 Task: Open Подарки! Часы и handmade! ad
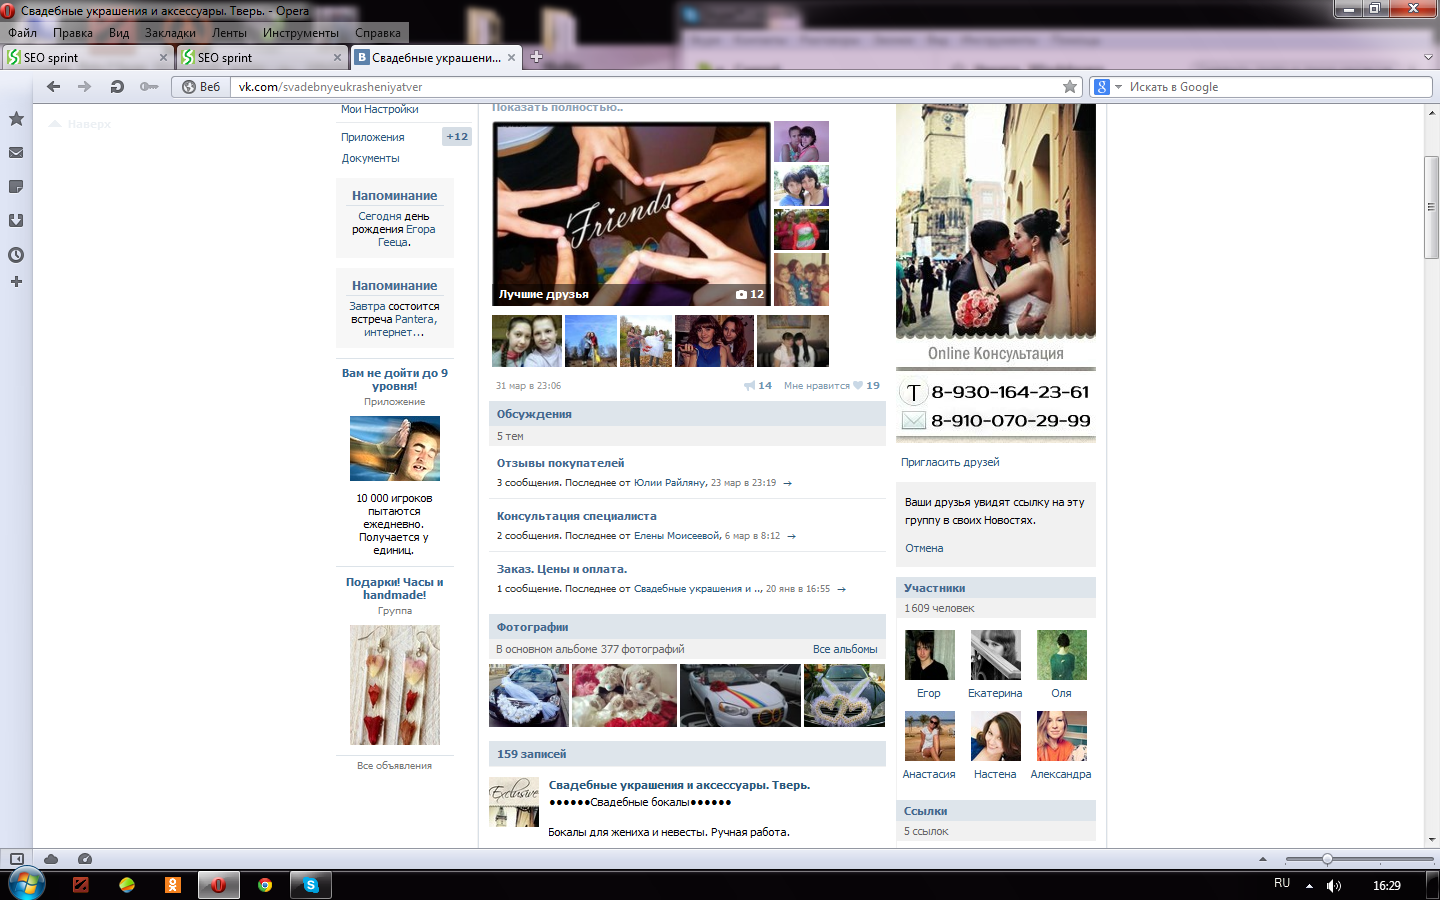394,588
